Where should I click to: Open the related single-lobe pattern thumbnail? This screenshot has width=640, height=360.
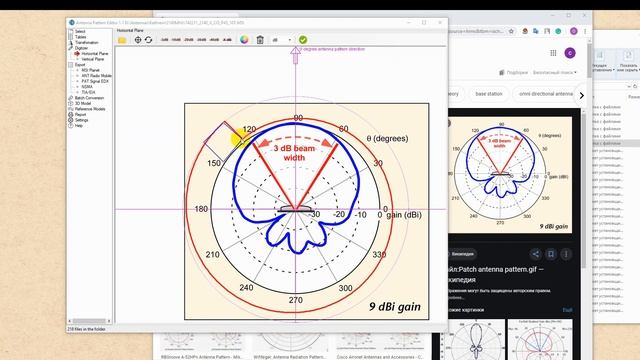click(x=475, y=340)
